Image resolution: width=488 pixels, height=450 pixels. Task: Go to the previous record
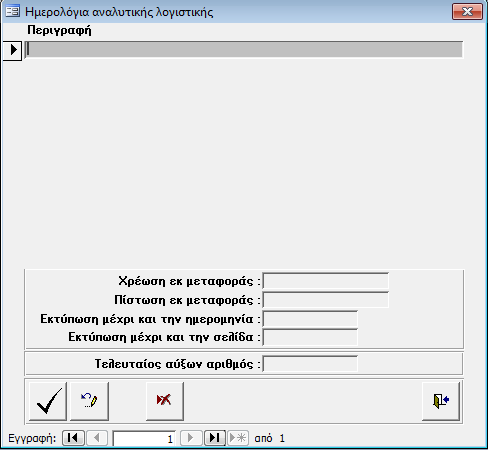pyautogui.click(x=97, y=438)
